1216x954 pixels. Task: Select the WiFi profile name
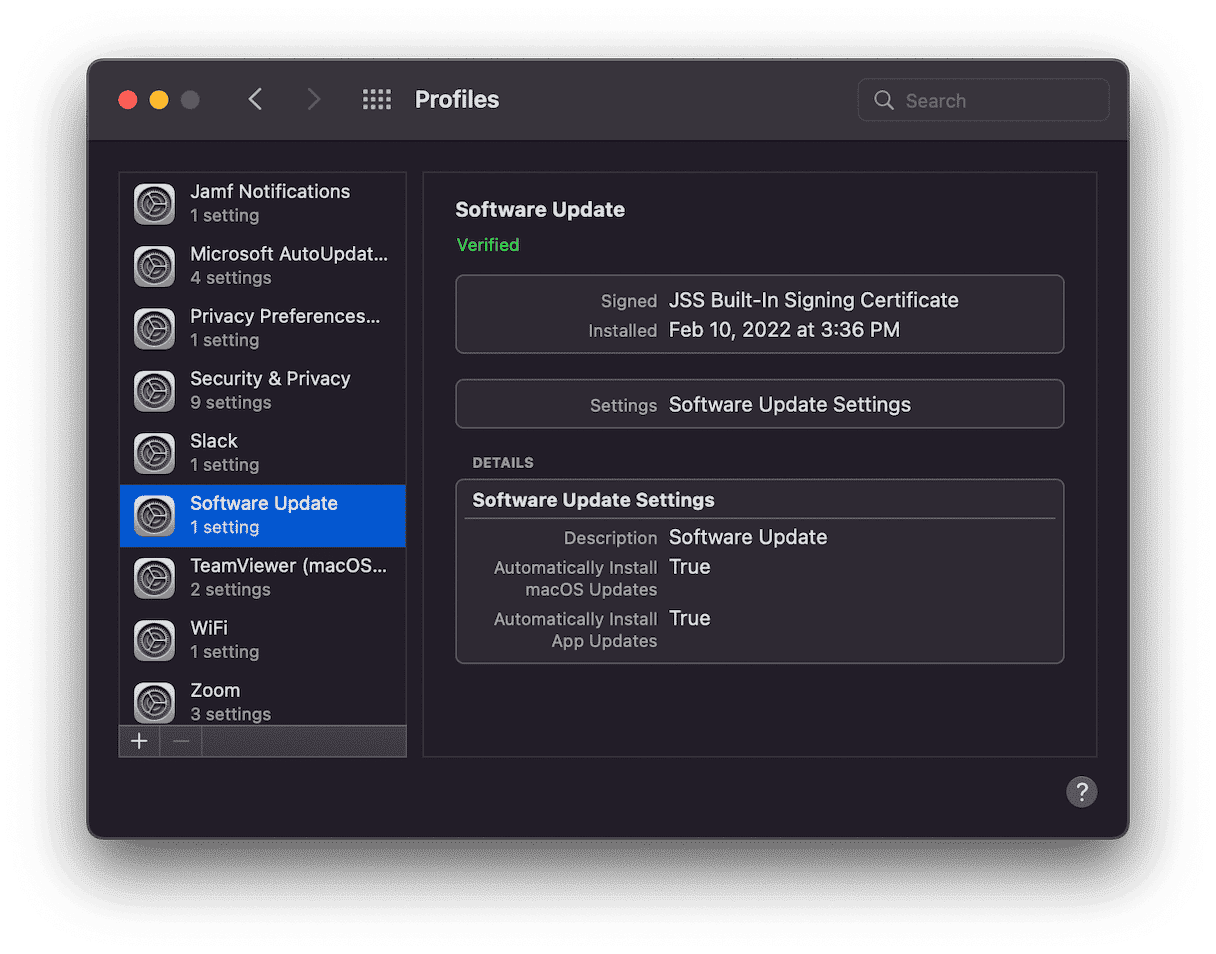click(209, 628)
